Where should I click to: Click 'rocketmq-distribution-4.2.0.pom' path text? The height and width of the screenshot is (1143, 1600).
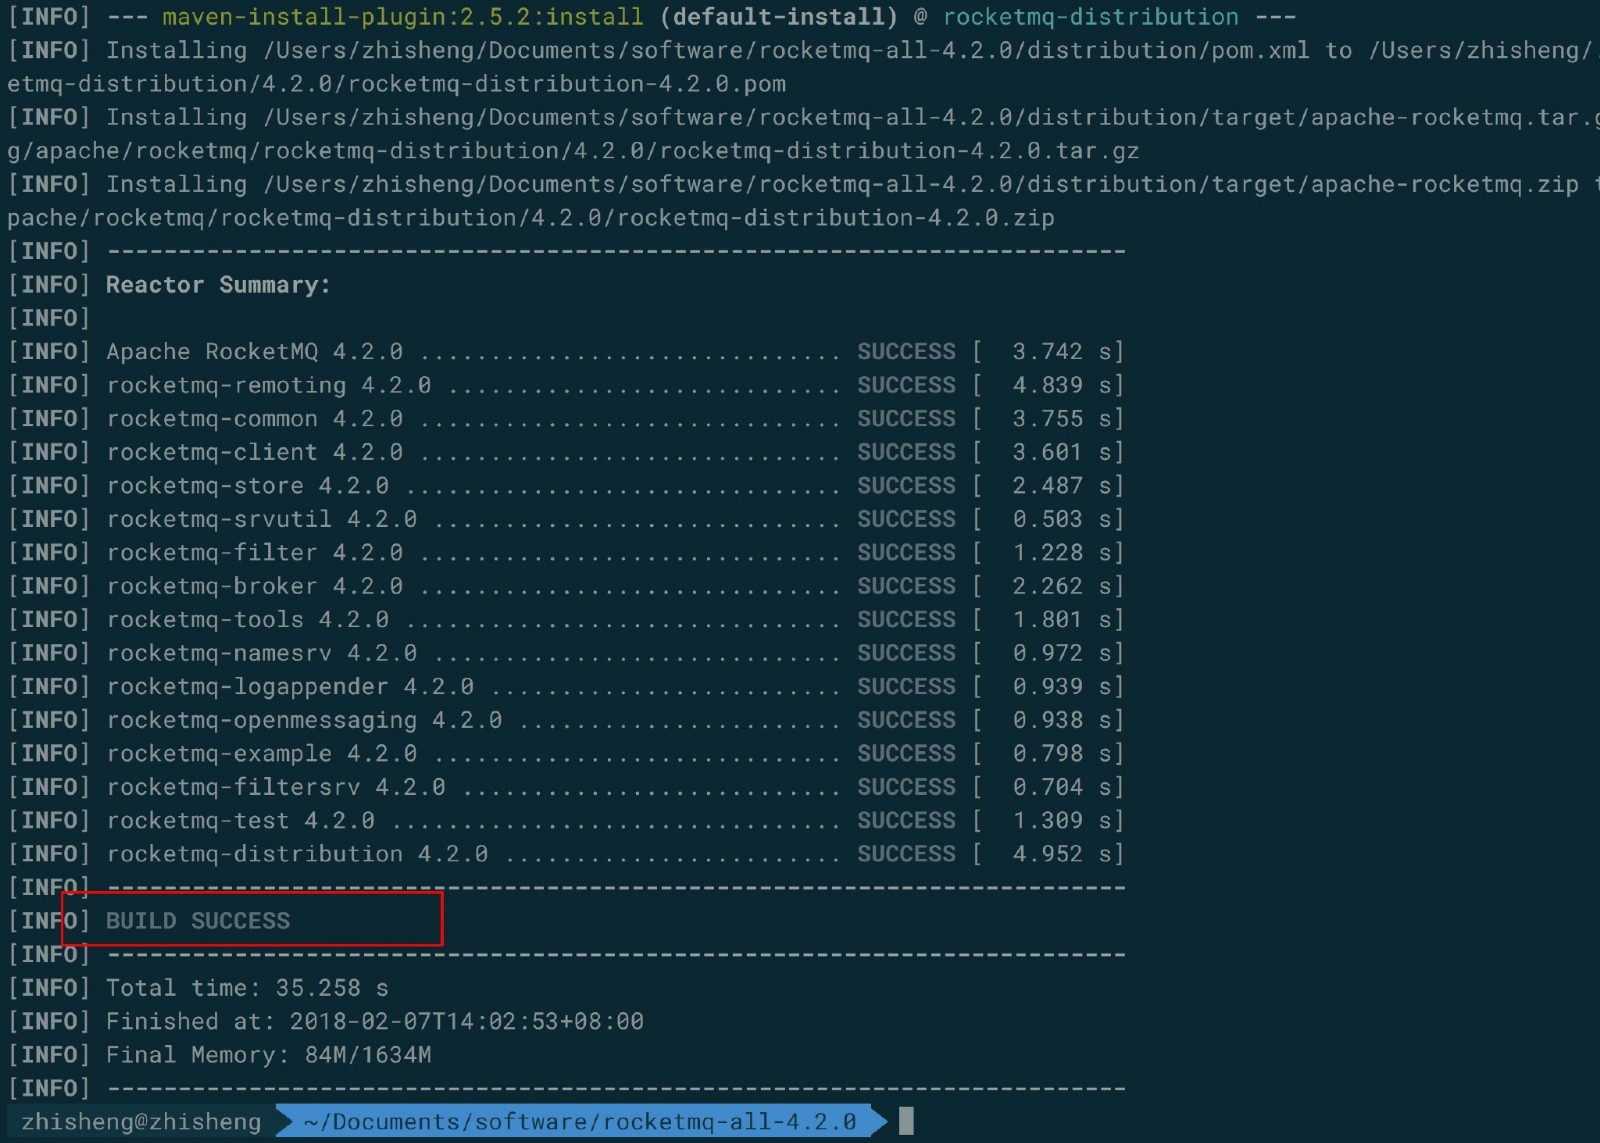point(567,84)
